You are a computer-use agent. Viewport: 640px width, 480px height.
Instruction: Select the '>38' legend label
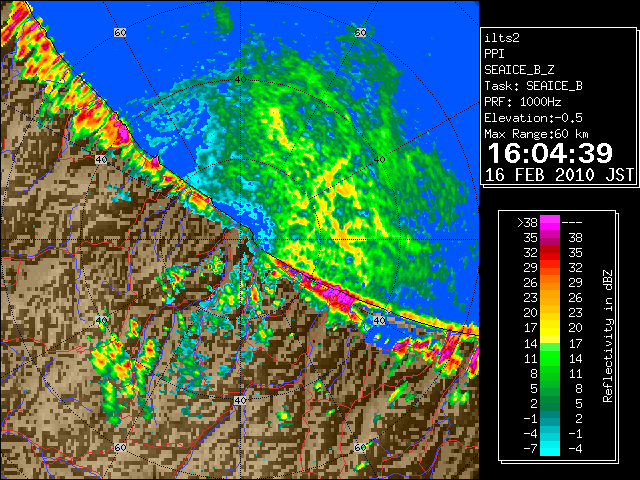point(527,223)
